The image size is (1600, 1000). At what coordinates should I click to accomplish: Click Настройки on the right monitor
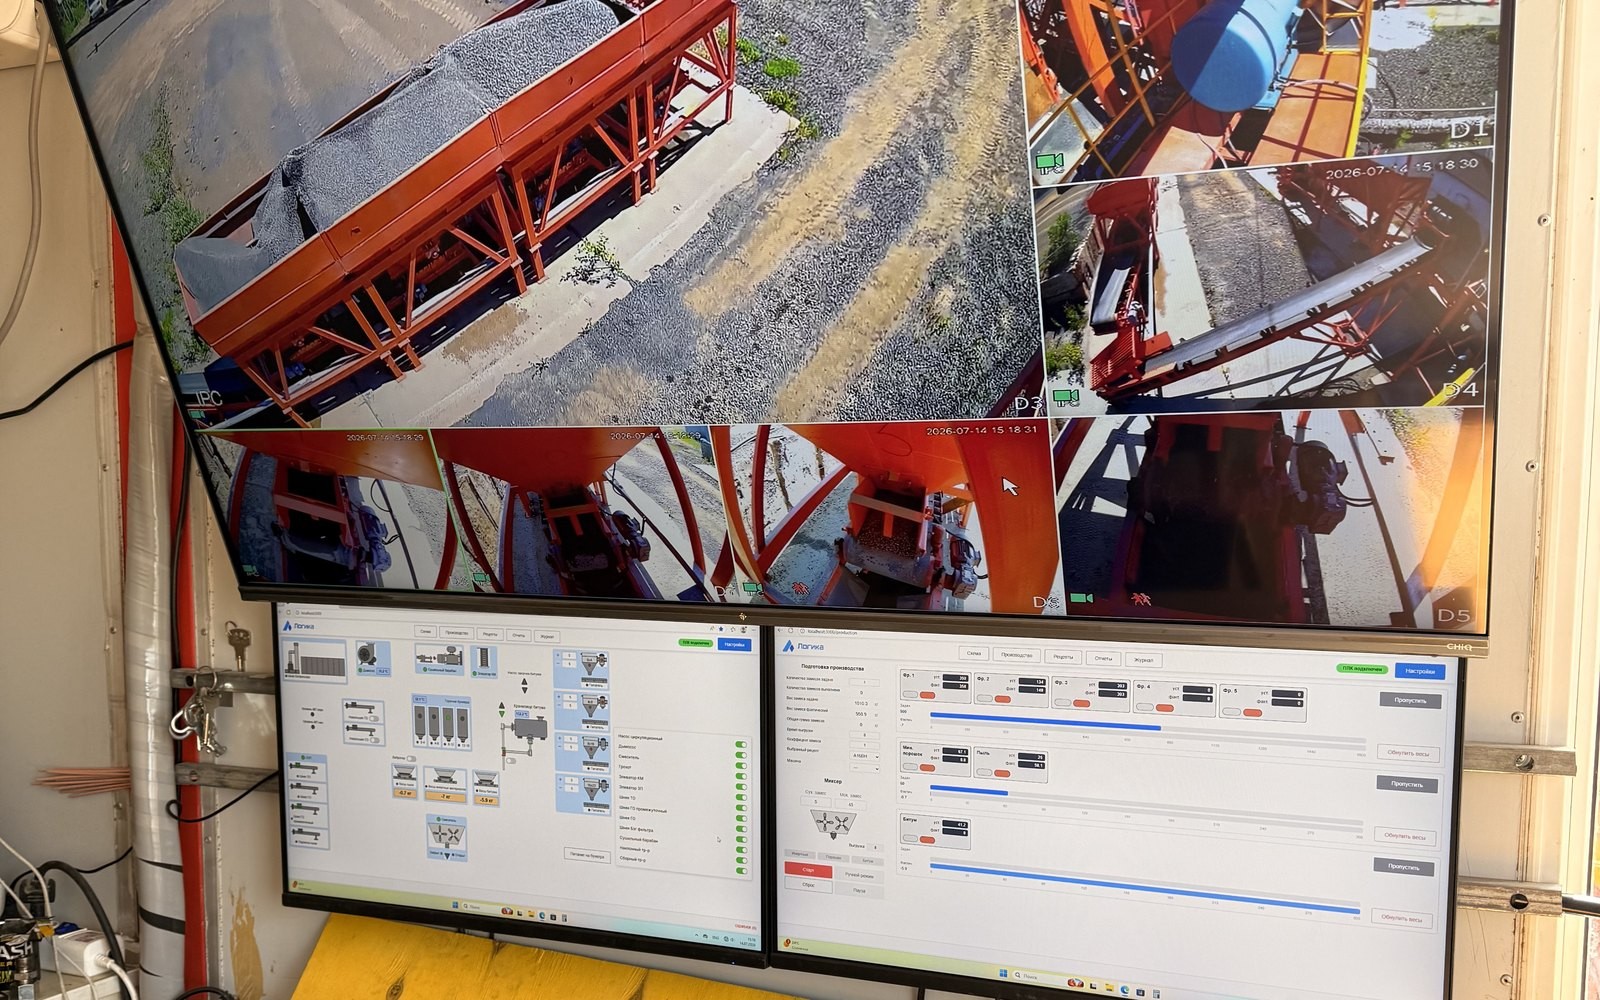click(1420, 672)
